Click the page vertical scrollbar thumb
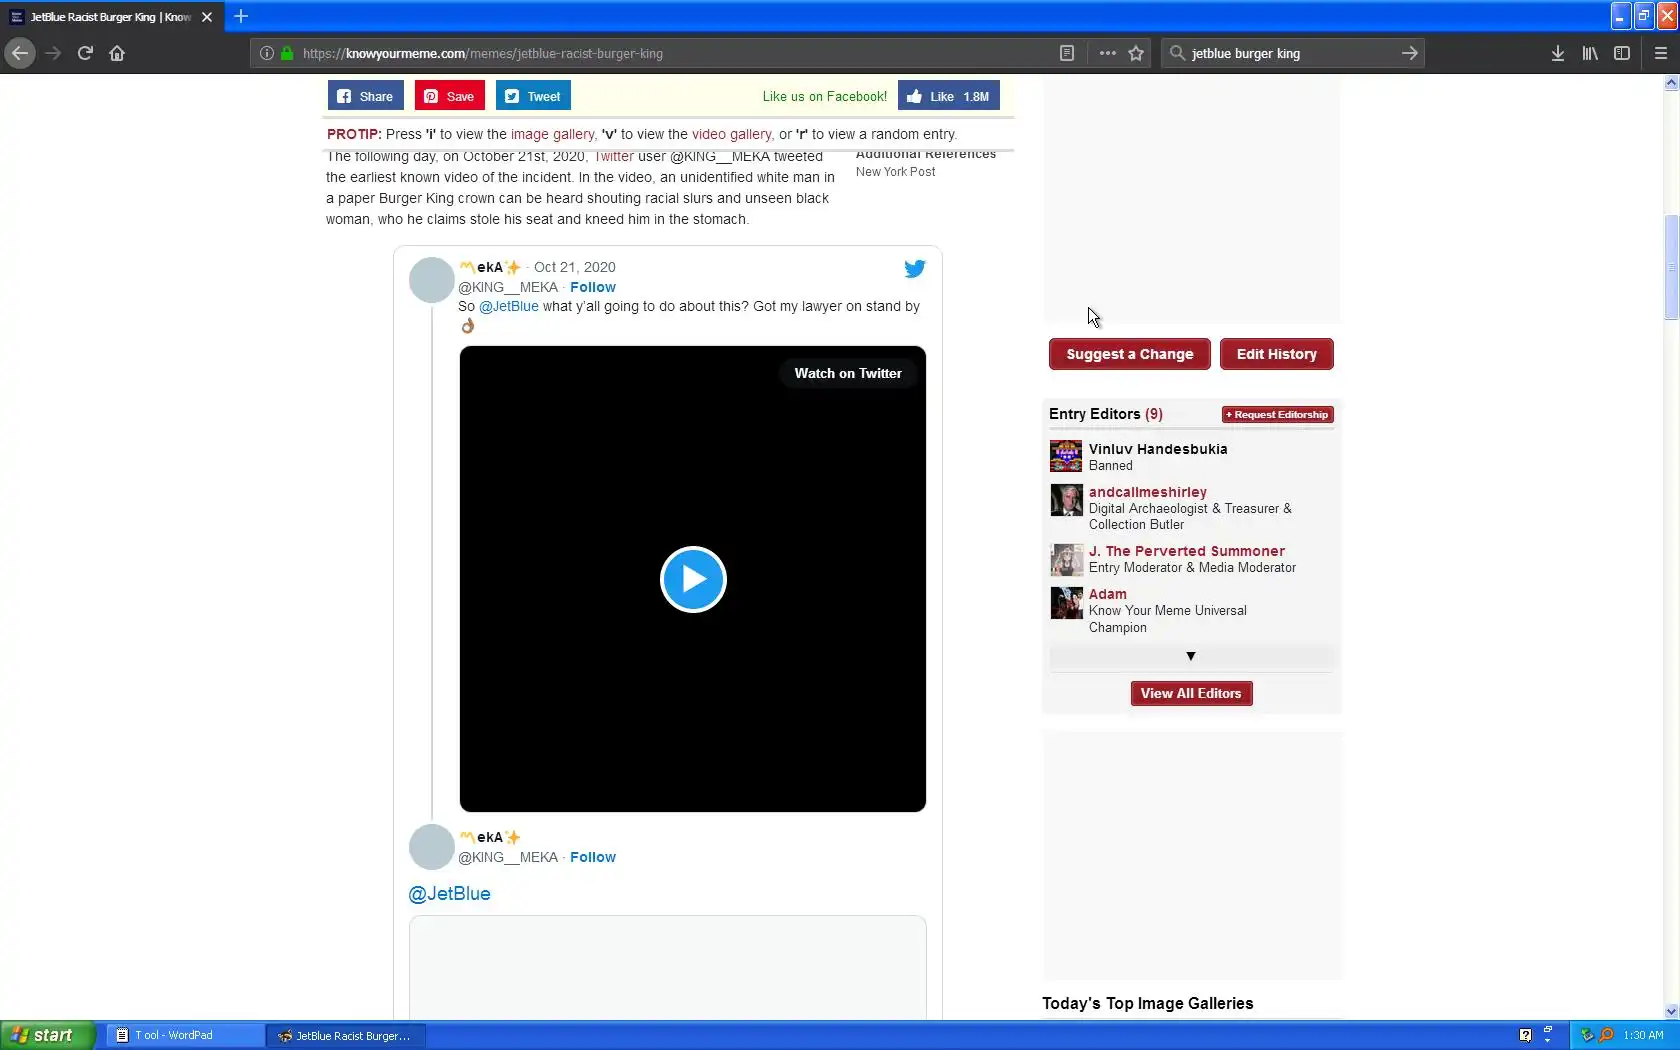Viewport: 1680px width, 1050px height. click(x=1671, y=267)
